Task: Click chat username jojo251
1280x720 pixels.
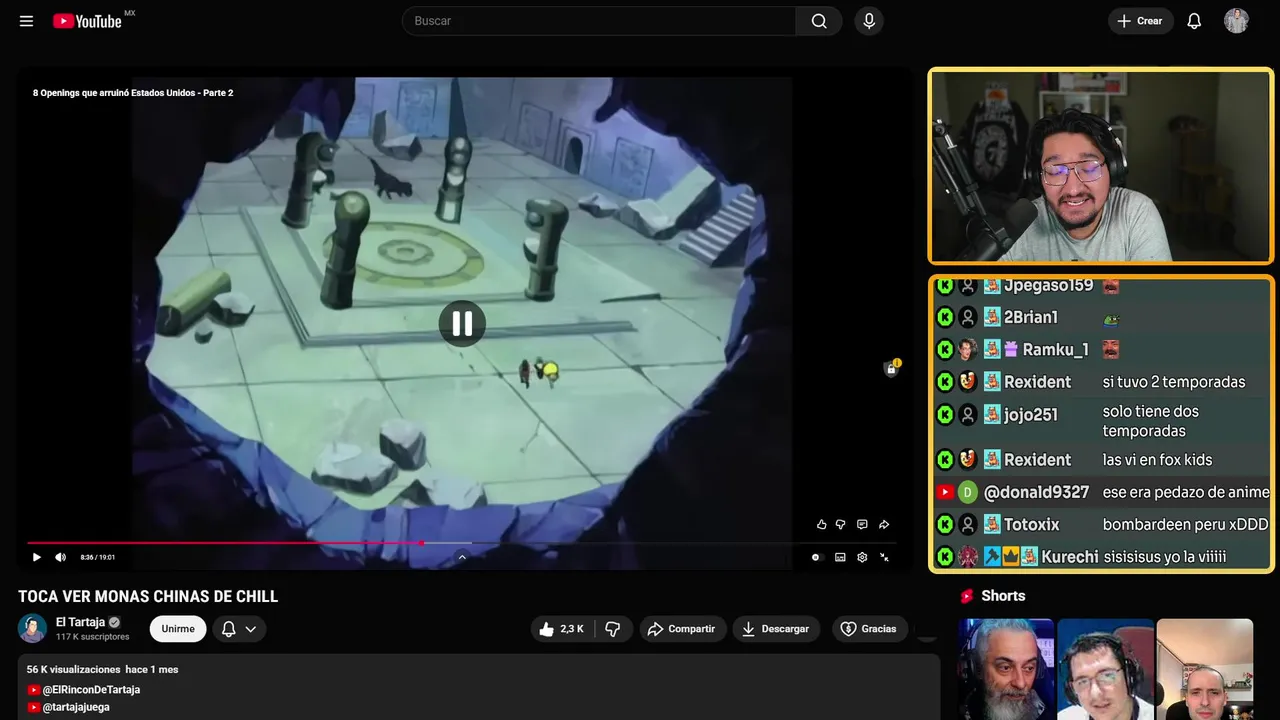Action: tap(1031, 415)
